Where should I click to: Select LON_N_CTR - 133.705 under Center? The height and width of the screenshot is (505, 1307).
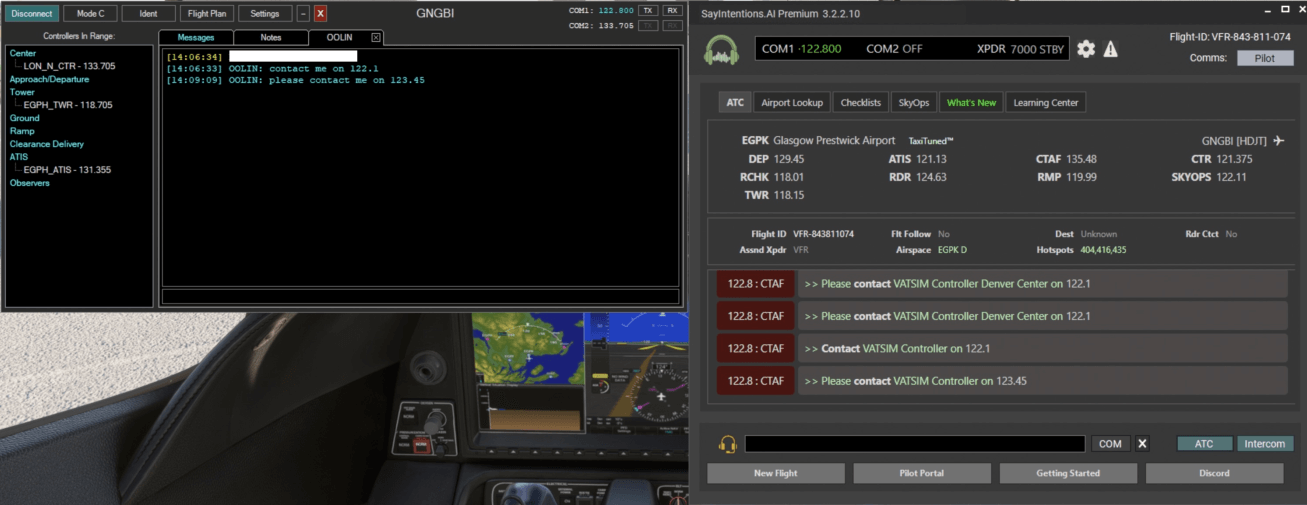(69, 66)
